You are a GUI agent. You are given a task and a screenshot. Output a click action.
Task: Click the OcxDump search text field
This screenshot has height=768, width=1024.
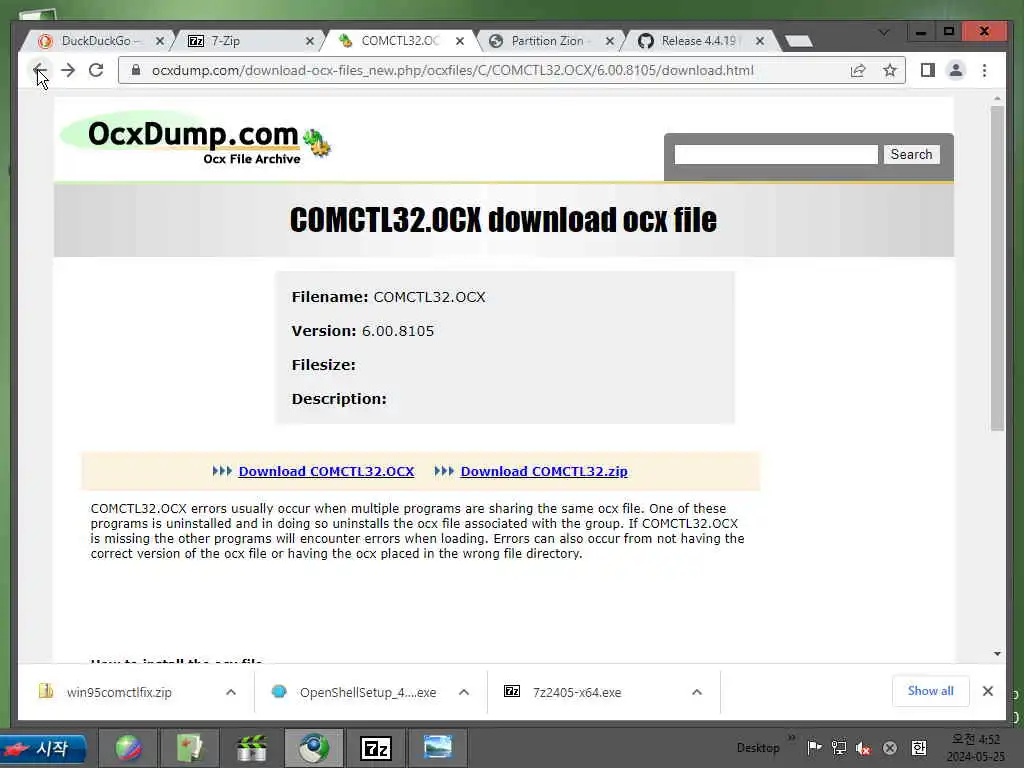(776, 154)
